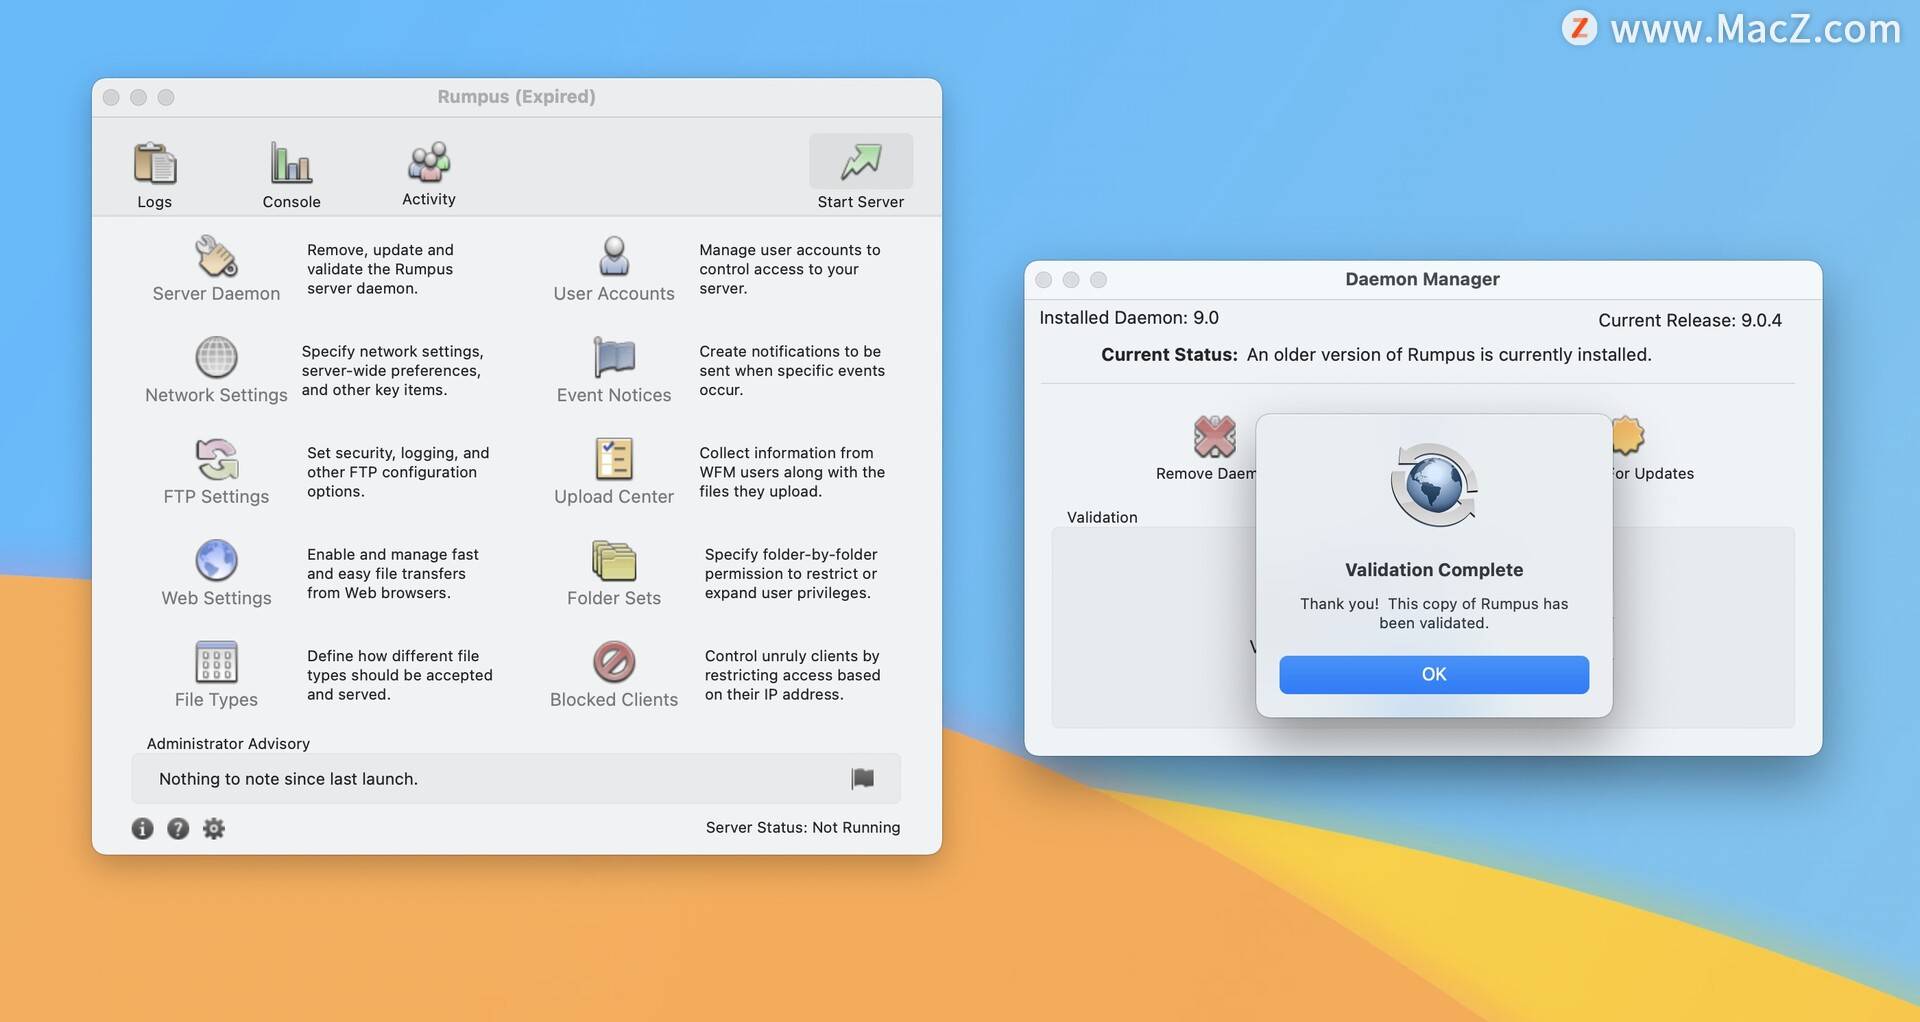
Task: Open Web Settings globe icon
Action: pos(216,560)
